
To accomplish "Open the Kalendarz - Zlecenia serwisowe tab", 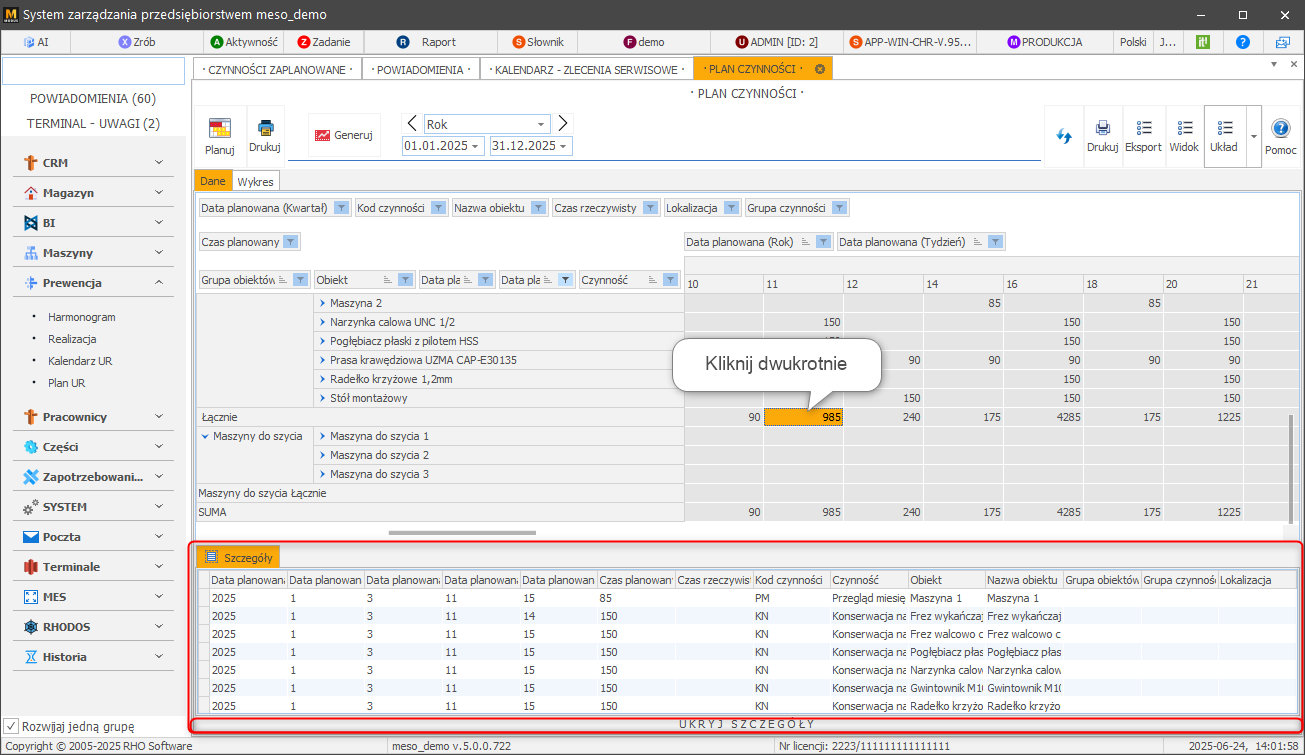I will click(586, 69).
